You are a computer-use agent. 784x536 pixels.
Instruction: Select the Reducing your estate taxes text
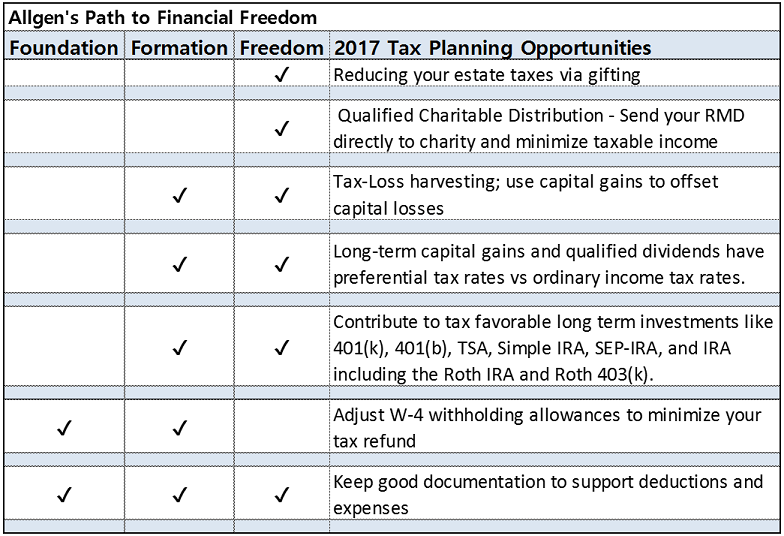point(486,76)
